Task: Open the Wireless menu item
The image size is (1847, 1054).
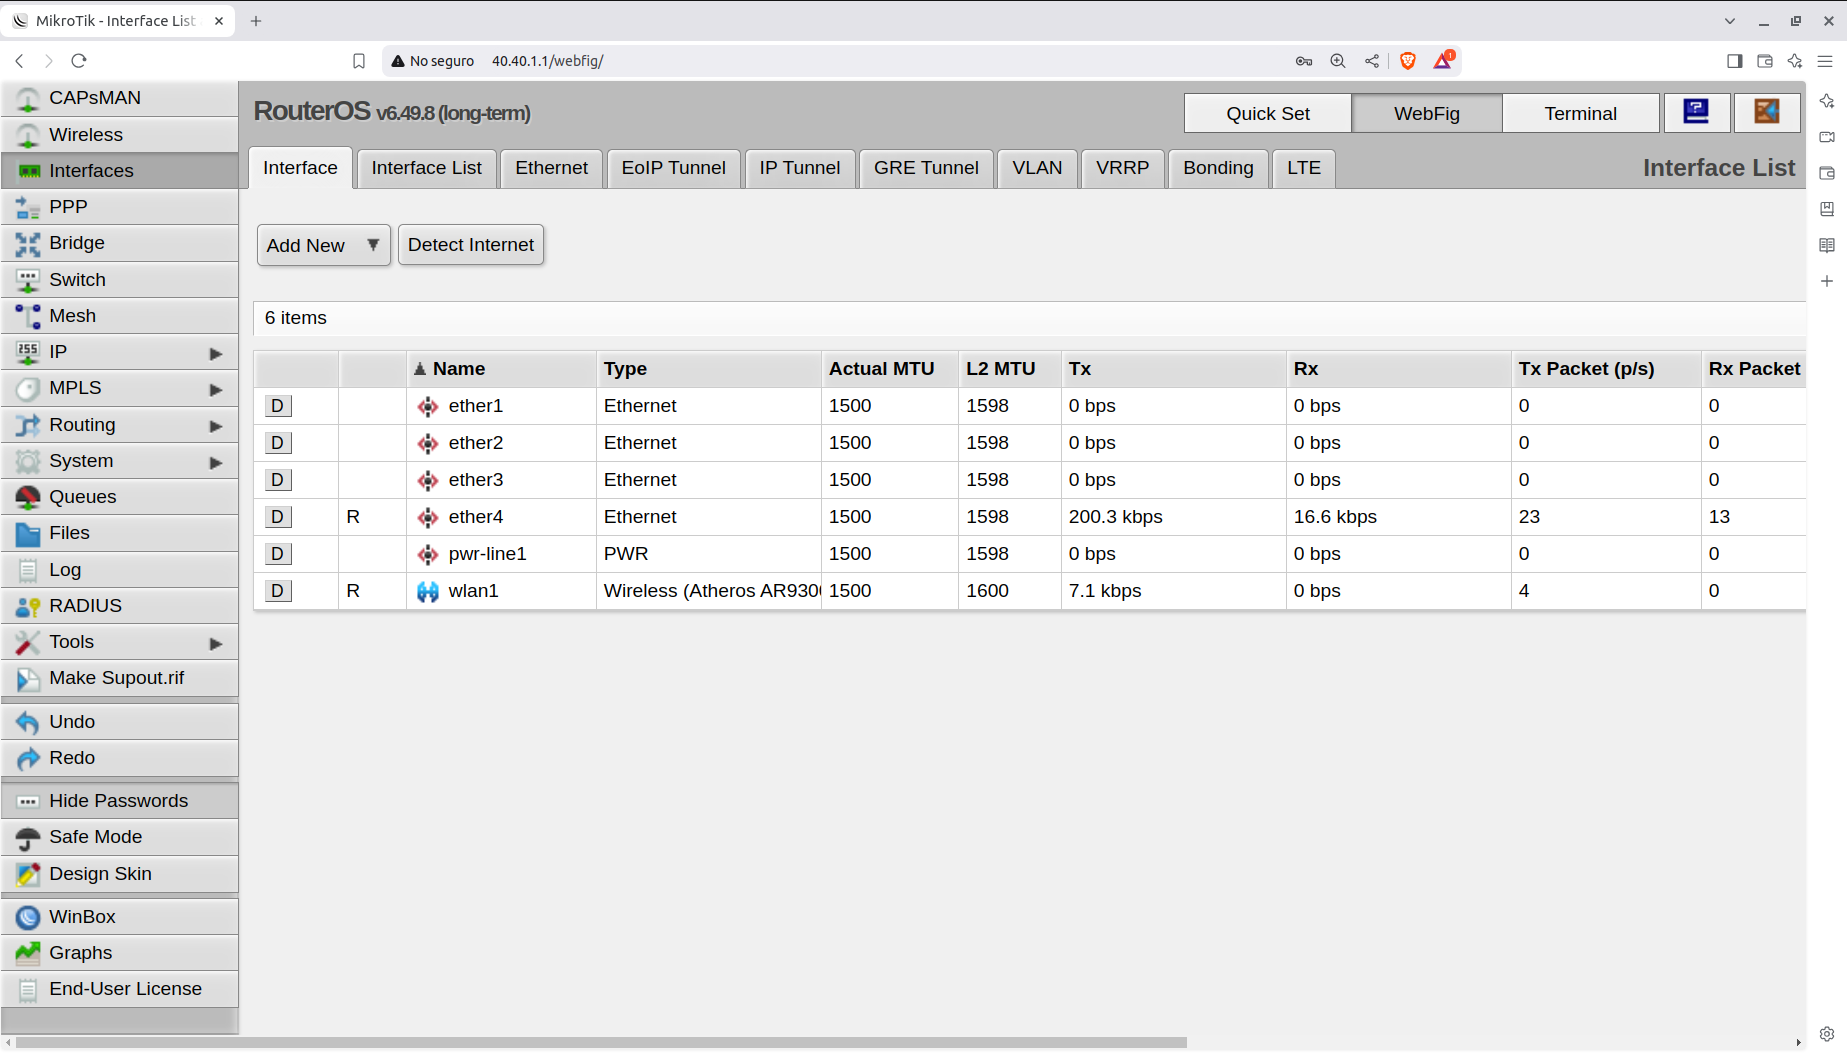Action: point(120,135)
